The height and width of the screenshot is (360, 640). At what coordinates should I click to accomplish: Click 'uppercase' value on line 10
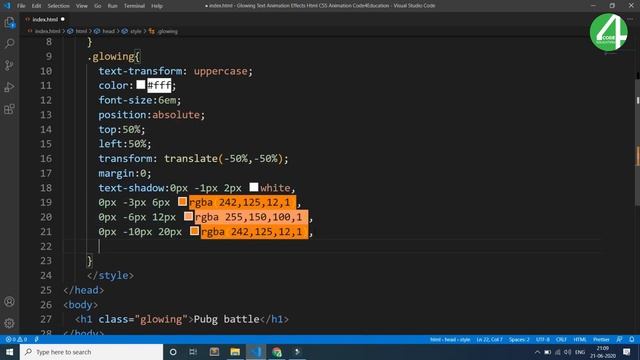click(220, 71)
